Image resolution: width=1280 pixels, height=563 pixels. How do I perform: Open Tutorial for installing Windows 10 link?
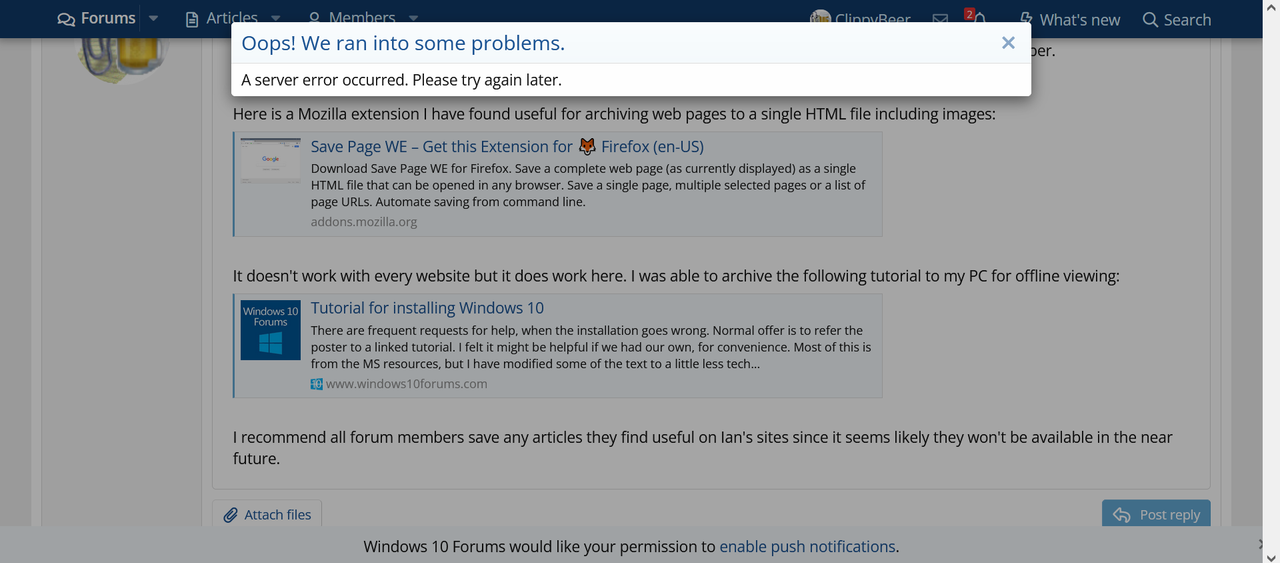(427, 308)
